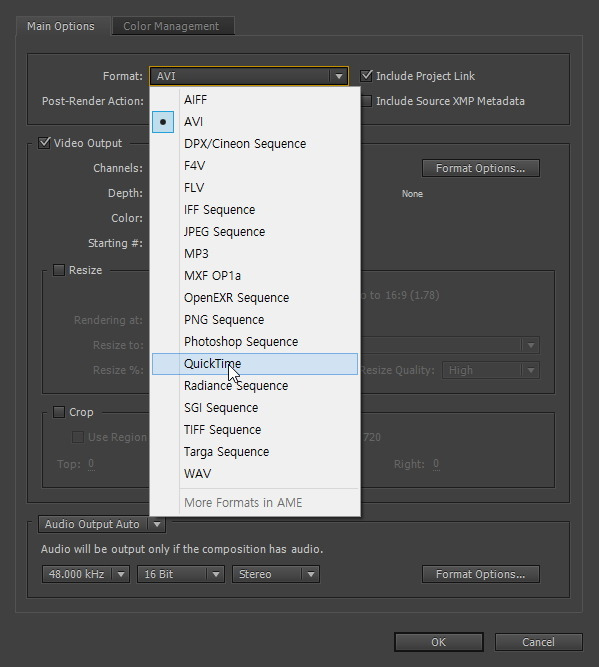
Task: Select OpenEXR Sequence format
Action: tap(255, 298)
